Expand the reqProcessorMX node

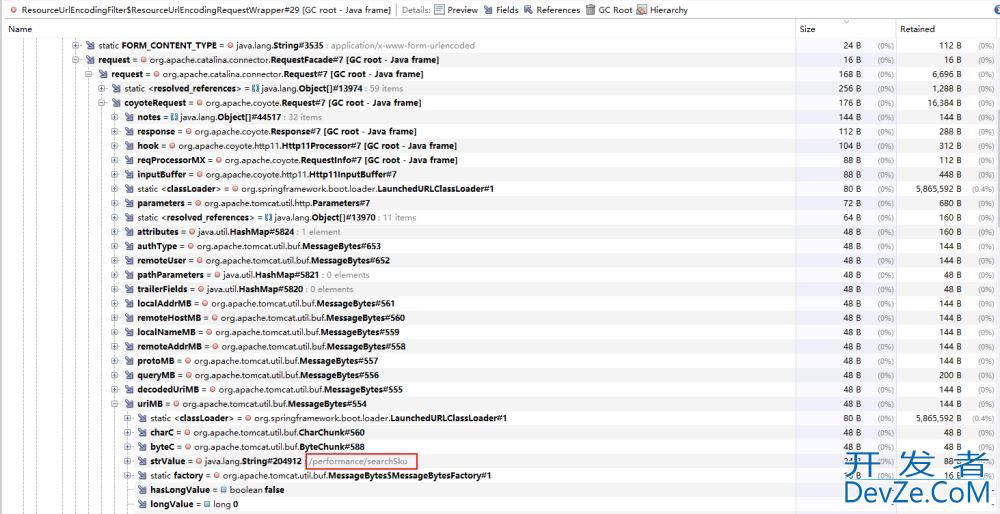pos(115,160)
